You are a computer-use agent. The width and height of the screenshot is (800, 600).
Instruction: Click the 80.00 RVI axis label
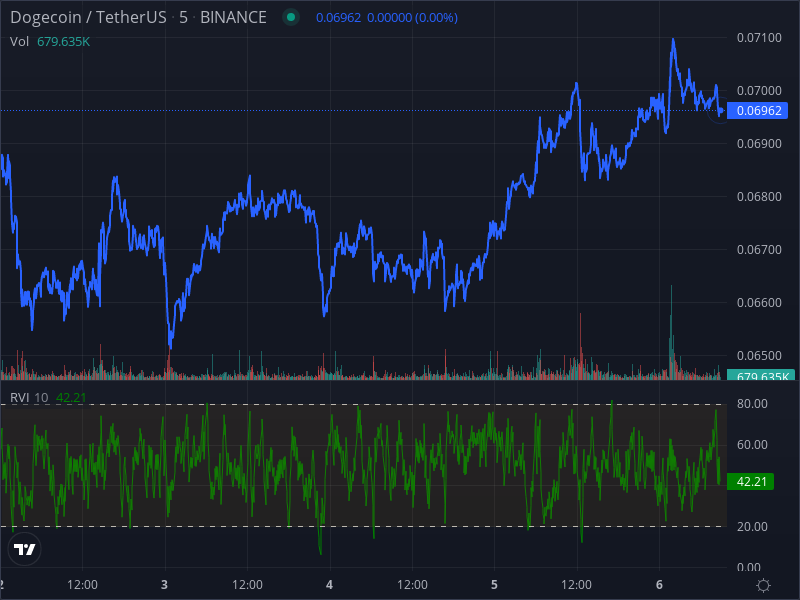click(752, 404)
